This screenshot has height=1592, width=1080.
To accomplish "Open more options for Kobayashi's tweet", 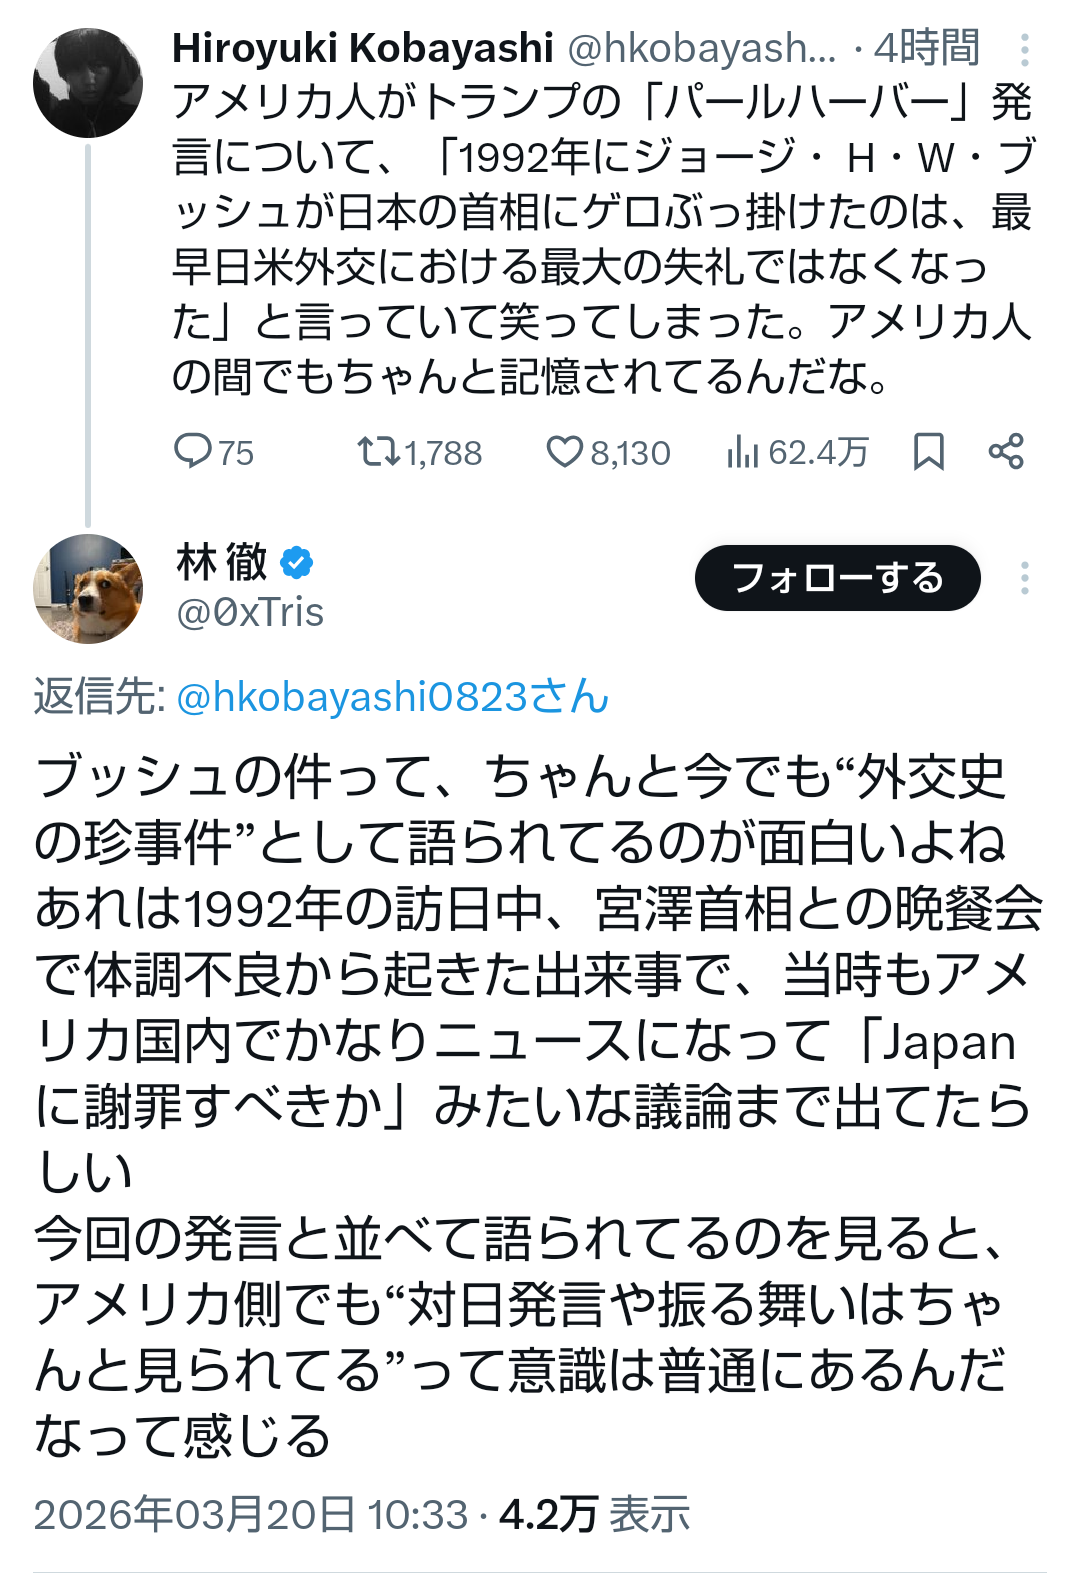I will [1024, 49].
